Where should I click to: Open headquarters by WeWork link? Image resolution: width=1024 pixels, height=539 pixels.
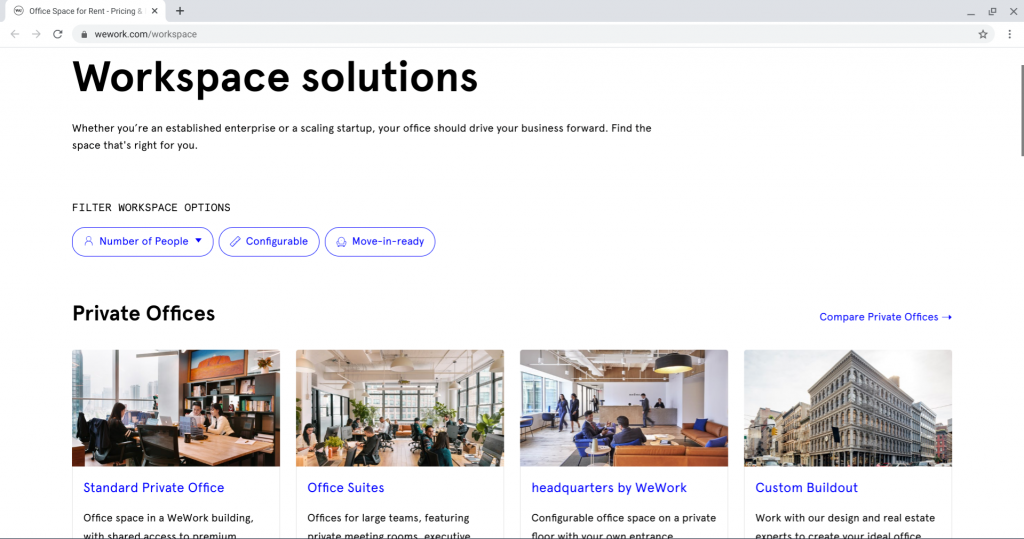coord(609,488)
